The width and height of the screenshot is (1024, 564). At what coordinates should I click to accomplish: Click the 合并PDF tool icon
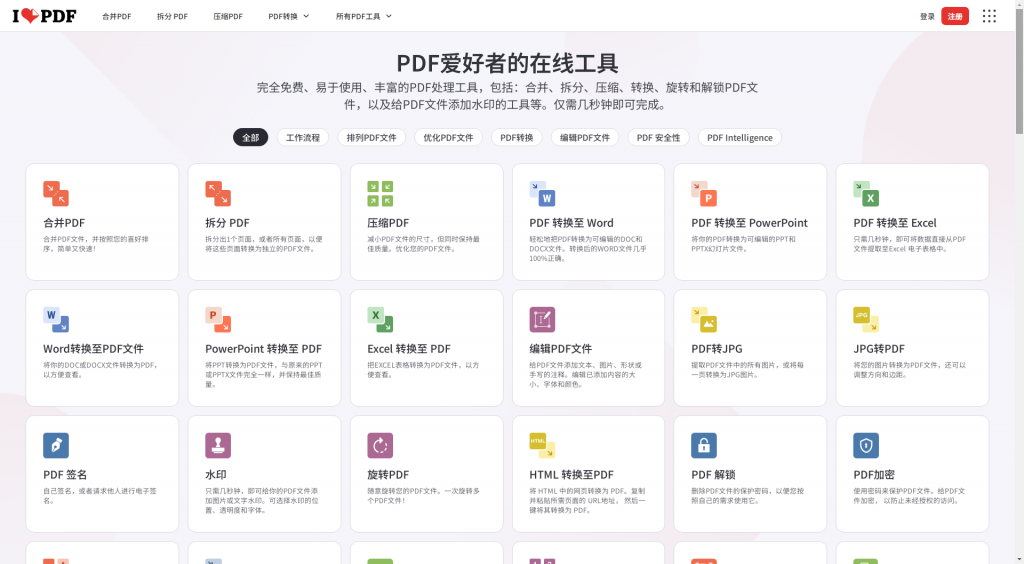tap(56, 193)
